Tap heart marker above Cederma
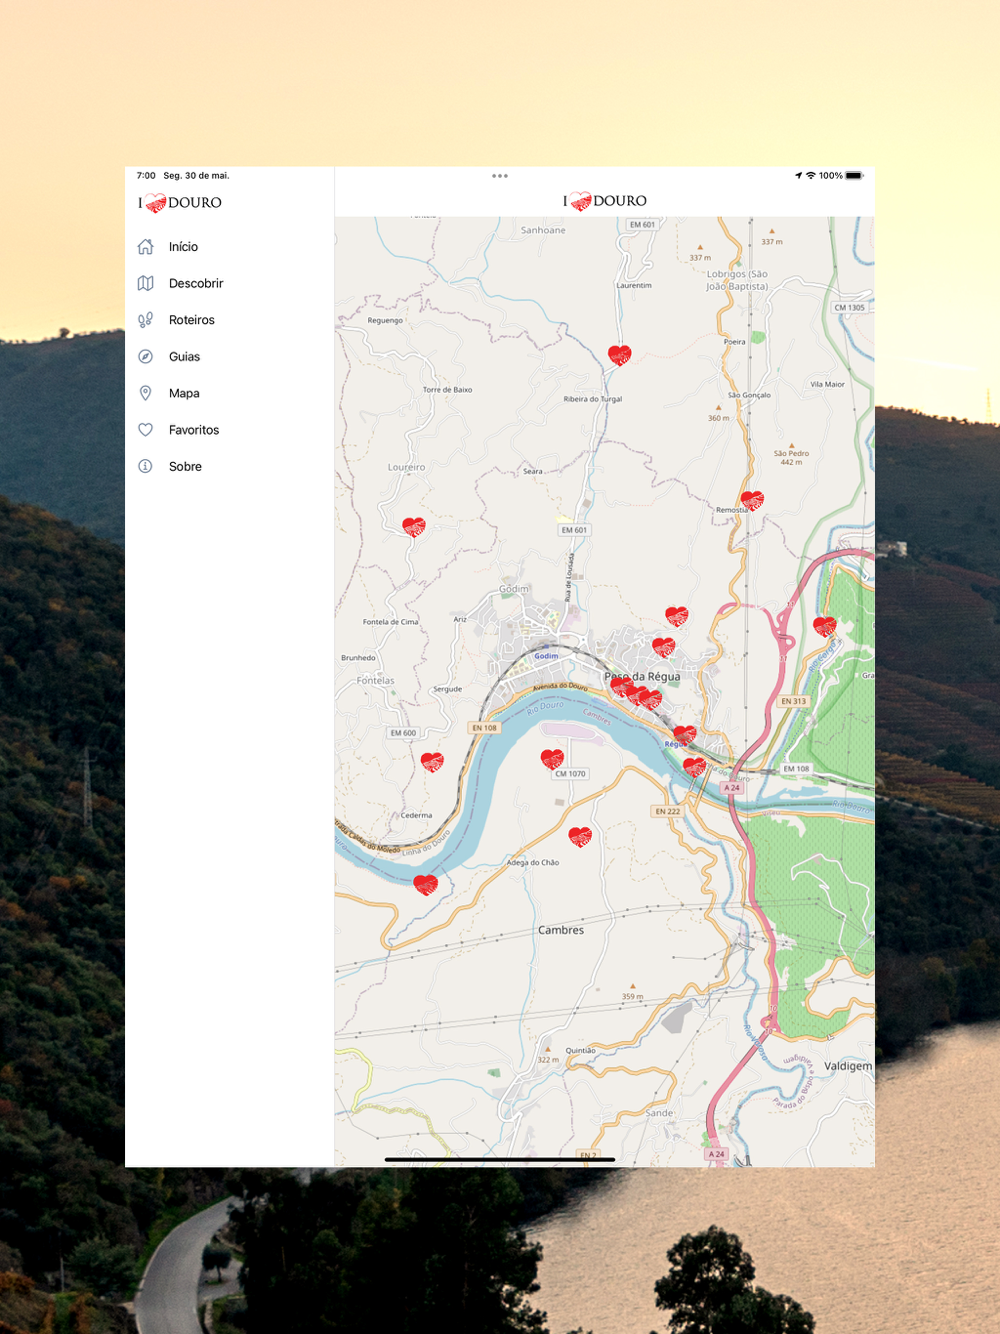 432,762
